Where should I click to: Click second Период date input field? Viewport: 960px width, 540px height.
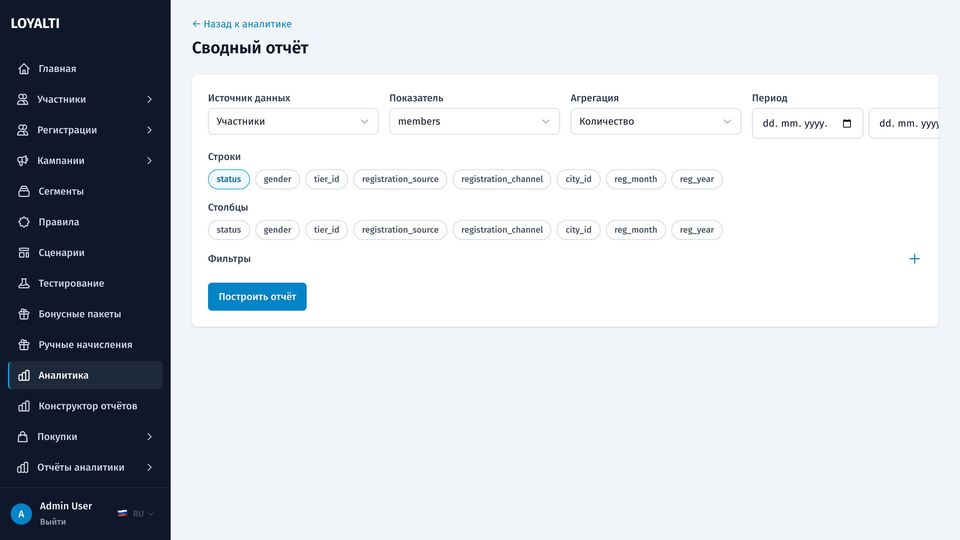[904, 124]
